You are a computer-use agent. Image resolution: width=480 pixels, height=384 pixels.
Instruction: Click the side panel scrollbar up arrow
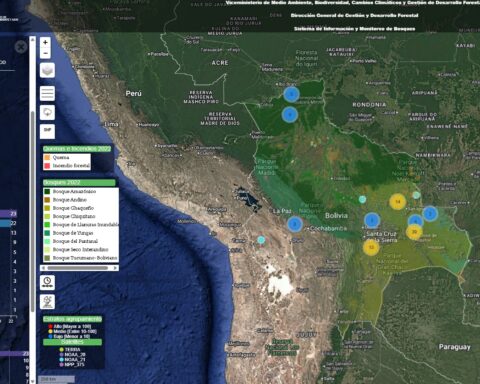click(x=32, y=39)
